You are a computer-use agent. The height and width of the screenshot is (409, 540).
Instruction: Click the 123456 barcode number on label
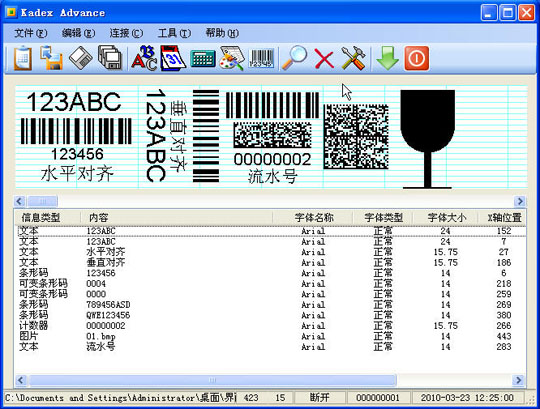[x=77, y=154]
